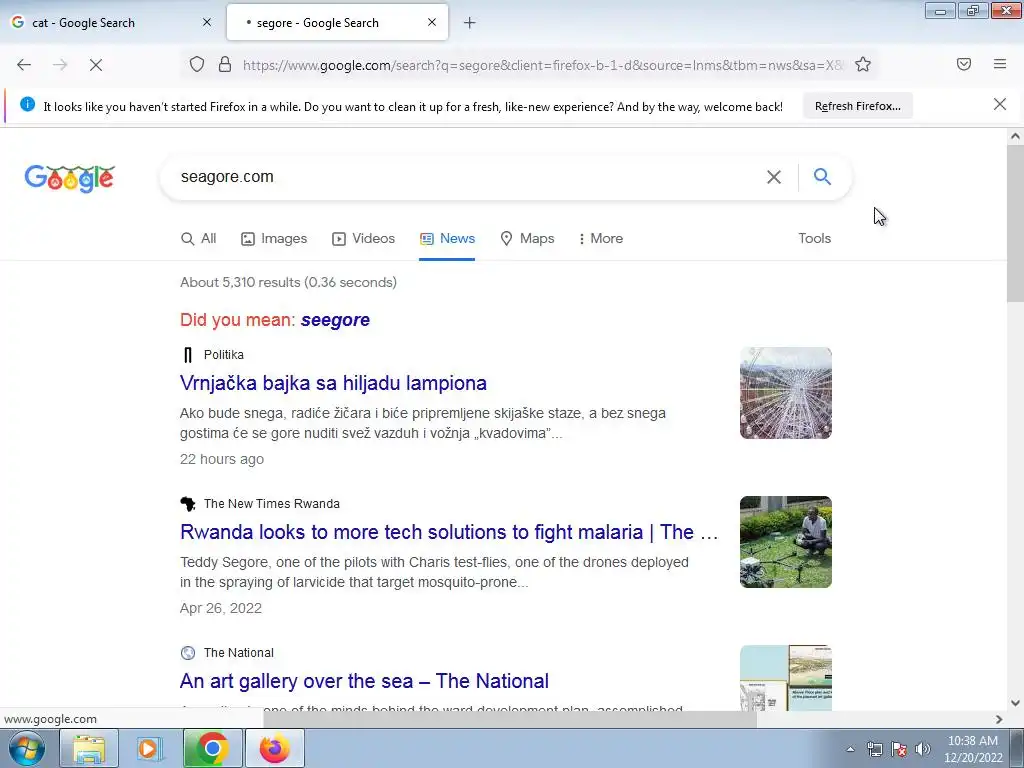Open the drone pilot article thumbnail

(x=786, y=542)
